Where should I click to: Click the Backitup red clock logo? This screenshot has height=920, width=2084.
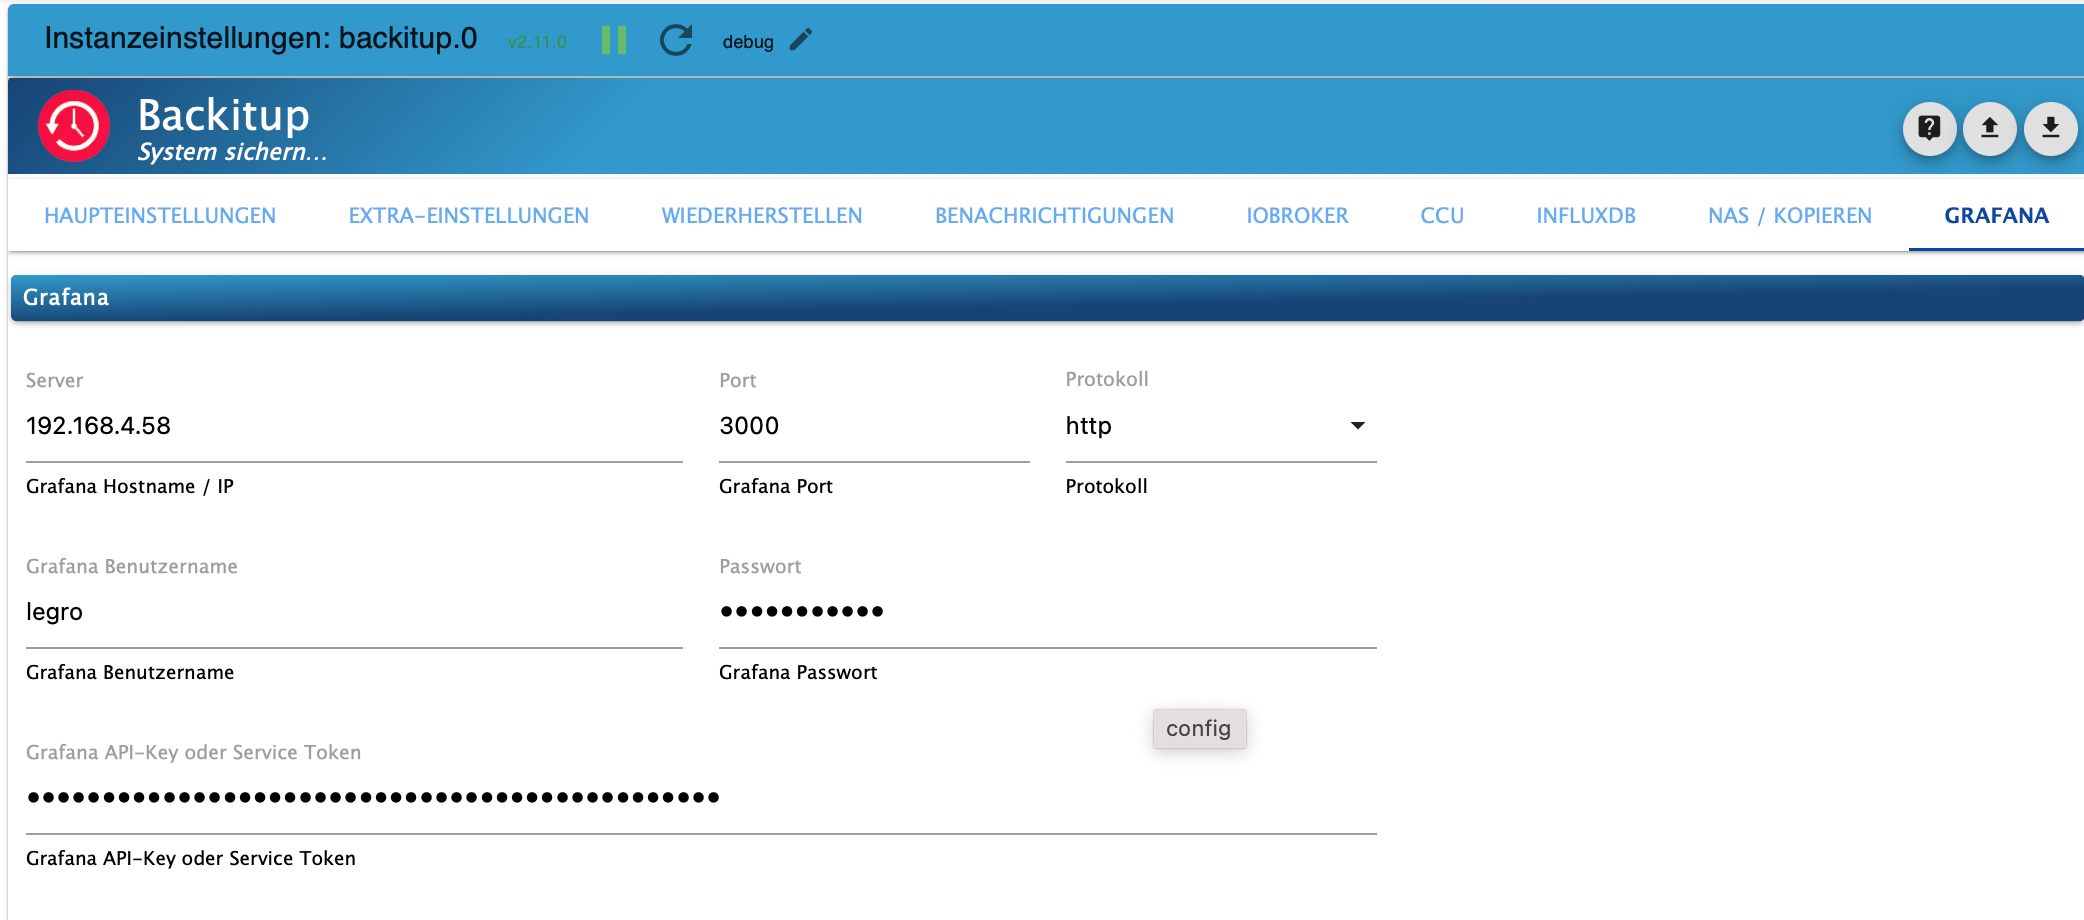click(x=74, y=126)
